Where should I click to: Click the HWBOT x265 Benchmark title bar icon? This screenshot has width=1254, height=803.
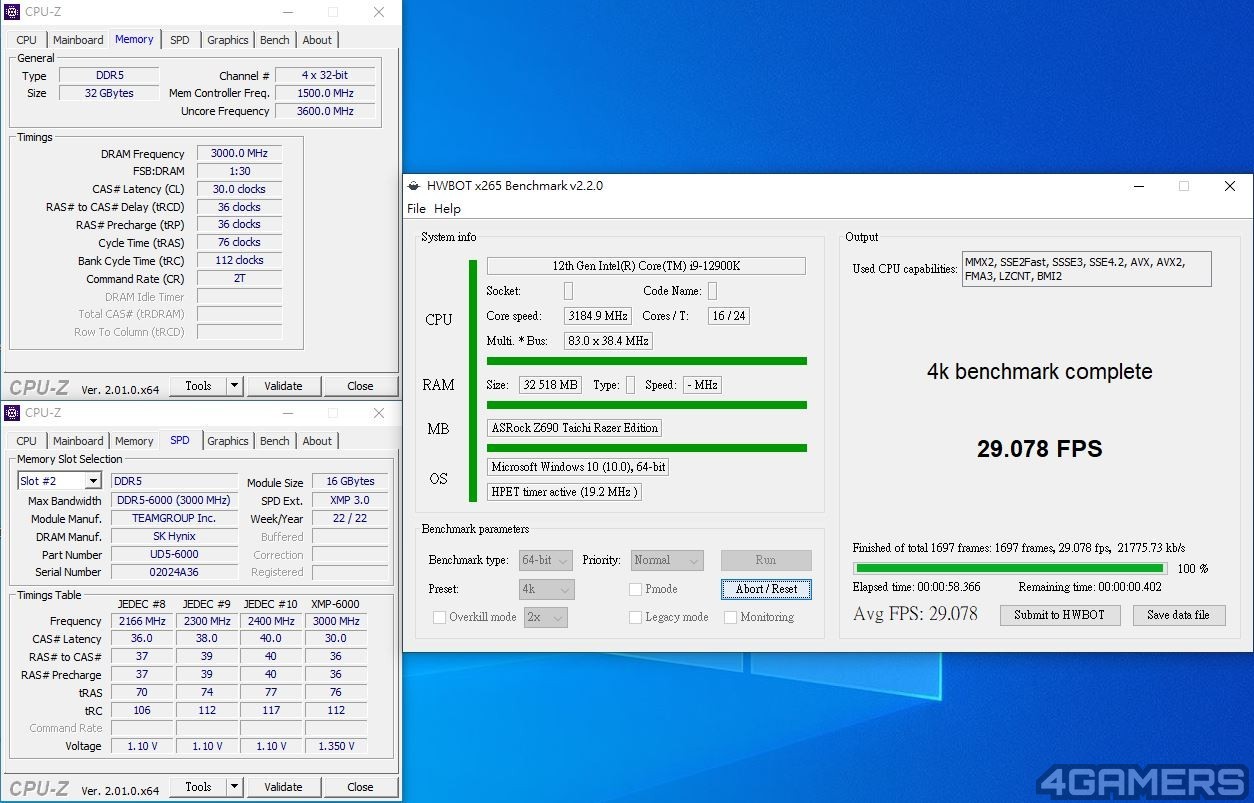[414, 186]
